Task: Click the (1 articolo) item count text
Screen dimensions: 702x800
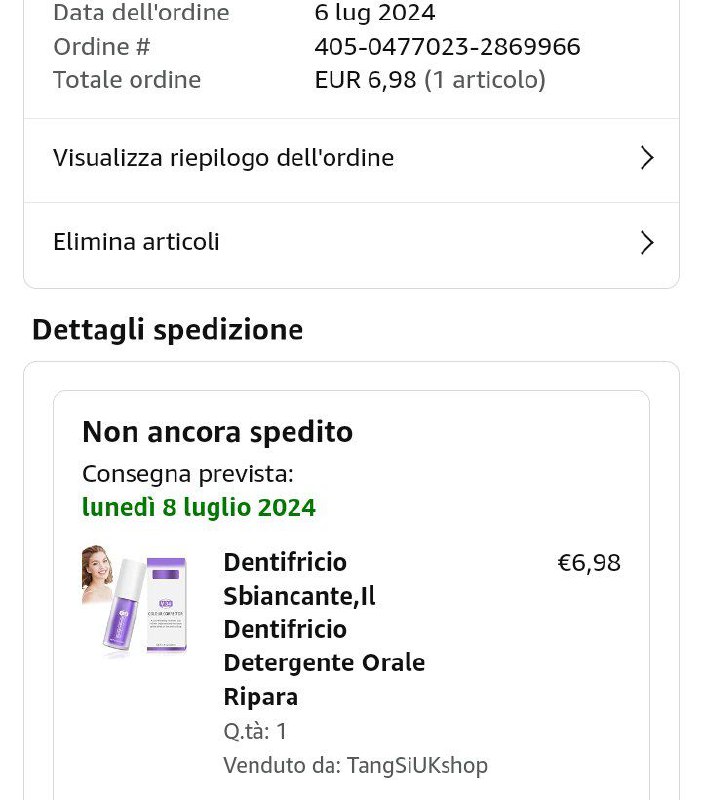Action: pyautogui.click(x=485, y=80)
